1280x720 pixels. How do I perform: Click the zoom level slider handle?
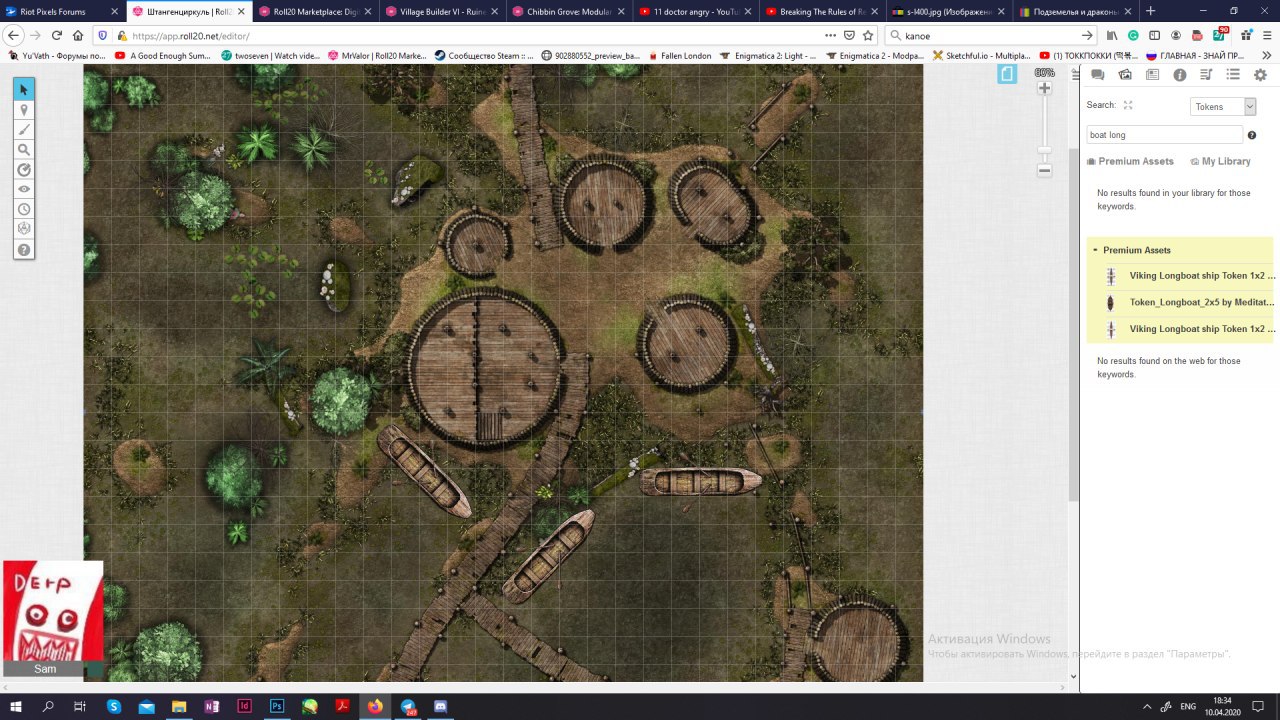coord(1044,151)
